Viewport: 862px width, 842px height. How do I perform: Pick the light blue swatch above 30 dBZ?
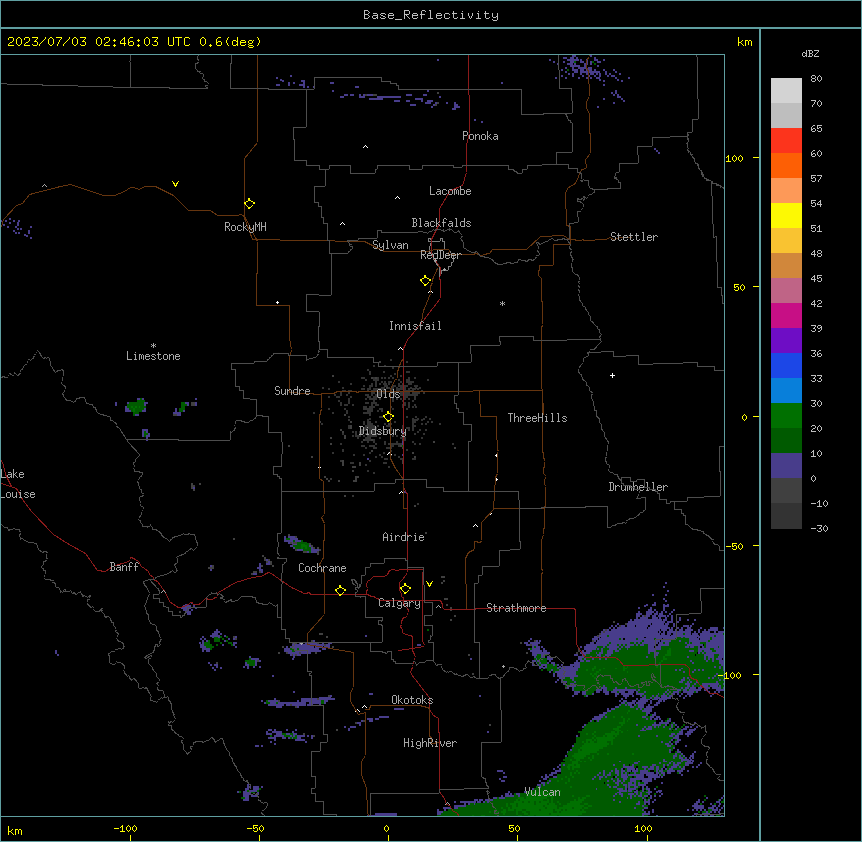click(x=786, y=391)
